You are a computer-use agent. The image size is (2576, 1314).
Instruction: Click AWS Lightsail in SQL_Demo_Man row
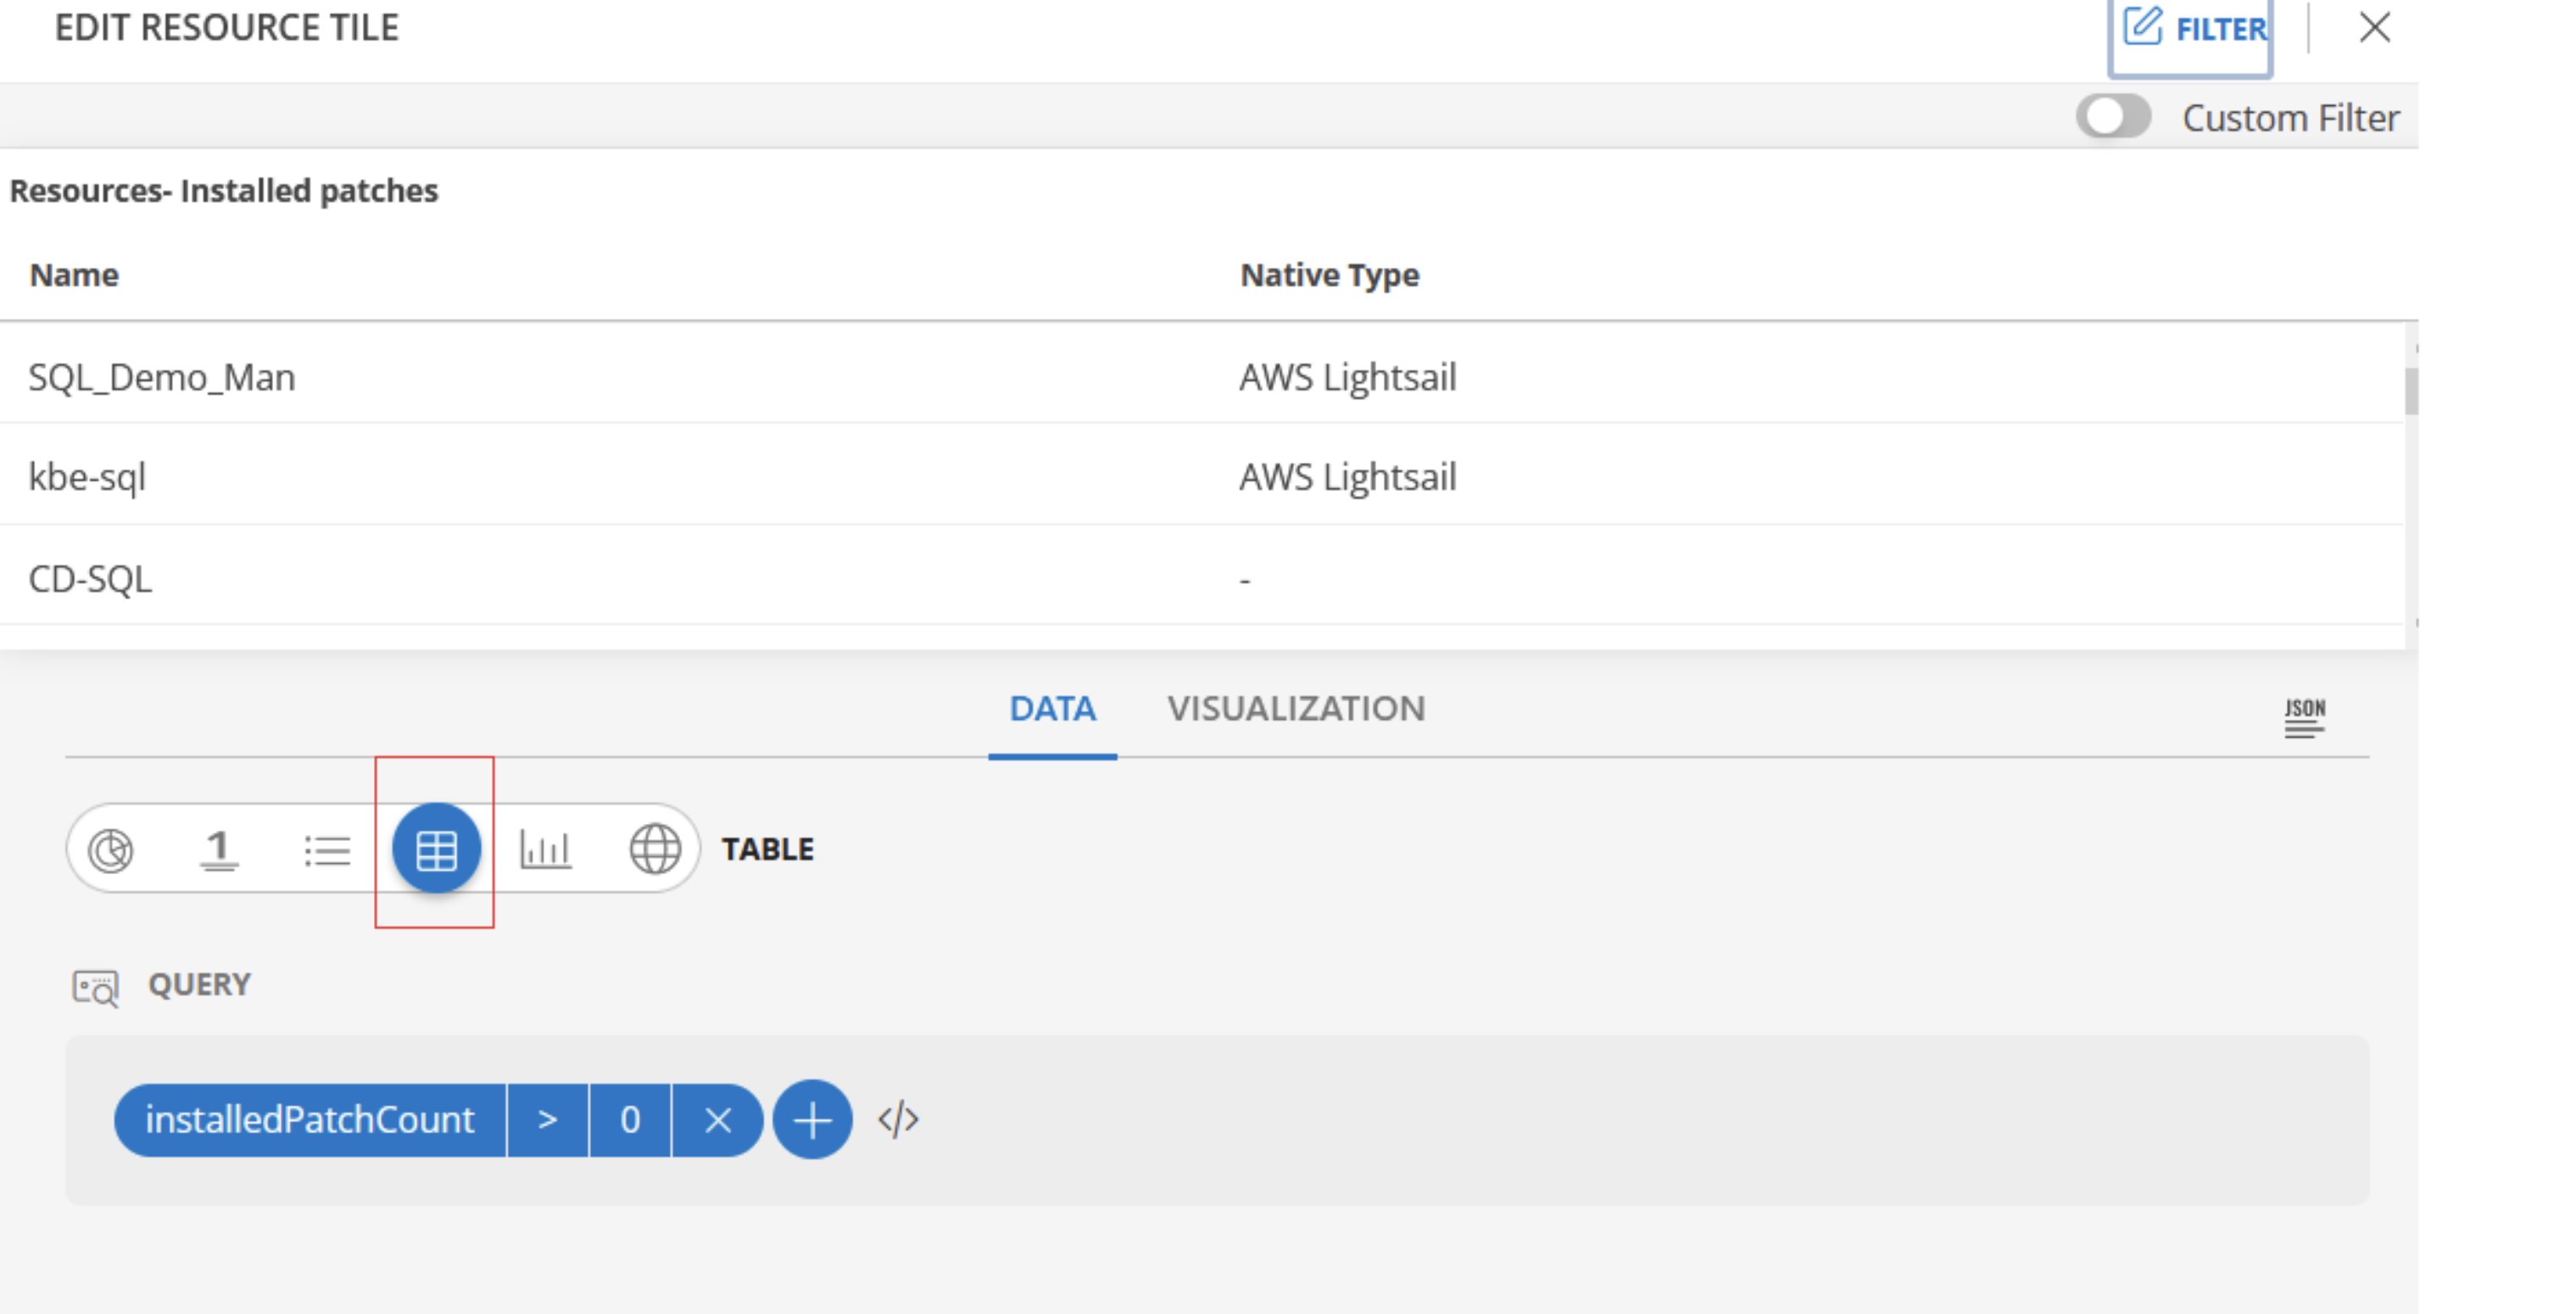point(1348,378)
